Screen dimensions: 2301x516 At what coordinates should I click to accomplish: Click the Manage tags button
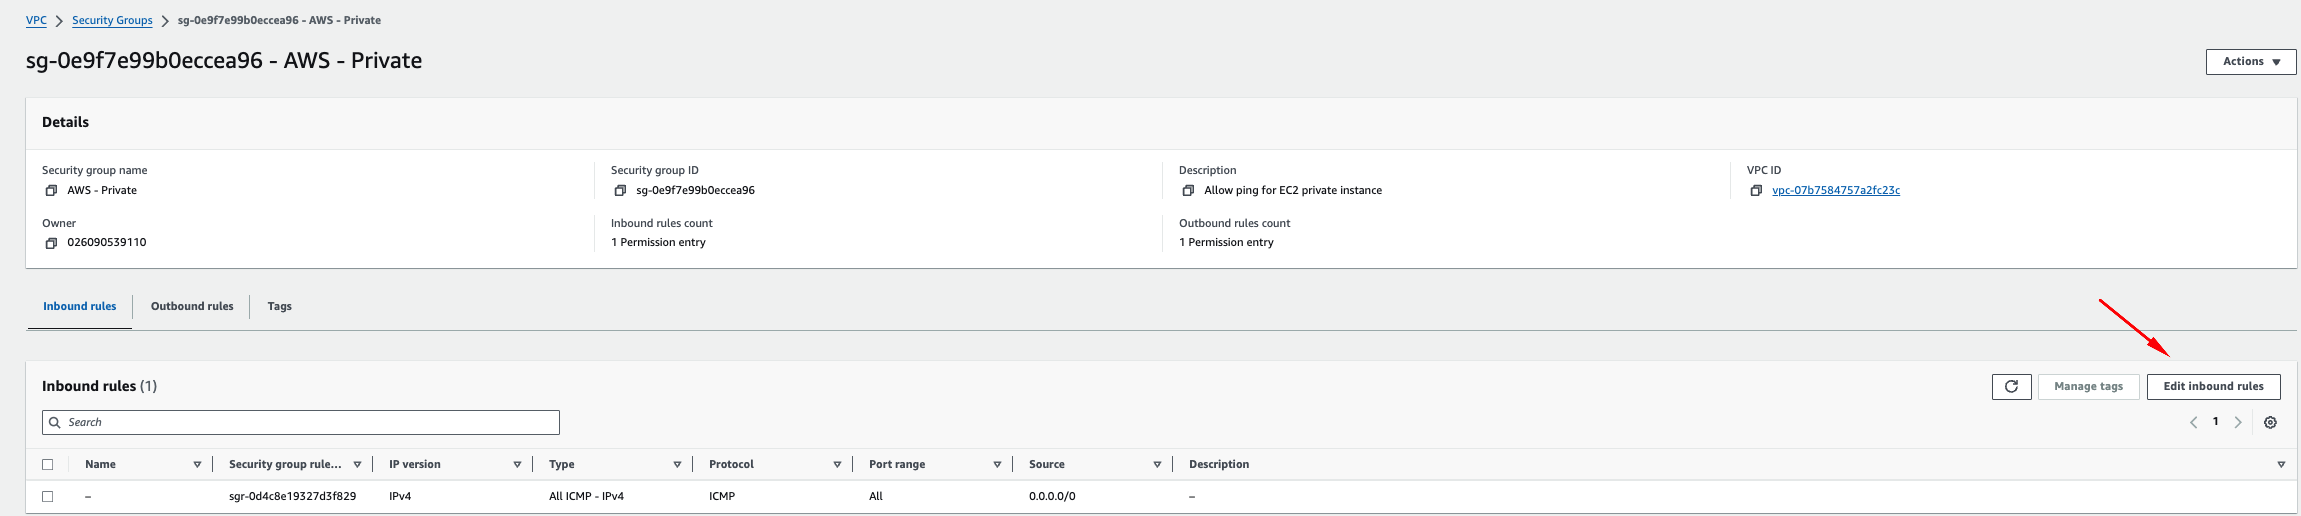tap(2088, 386)
